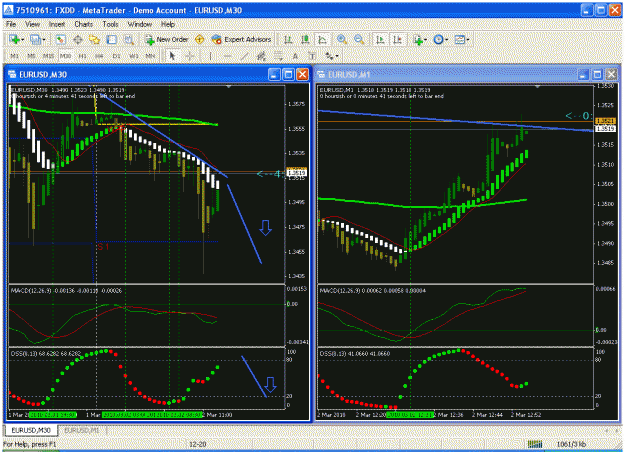Select the Fibonacci Retracement tool
Screen dimensions: 625x452
278,56
